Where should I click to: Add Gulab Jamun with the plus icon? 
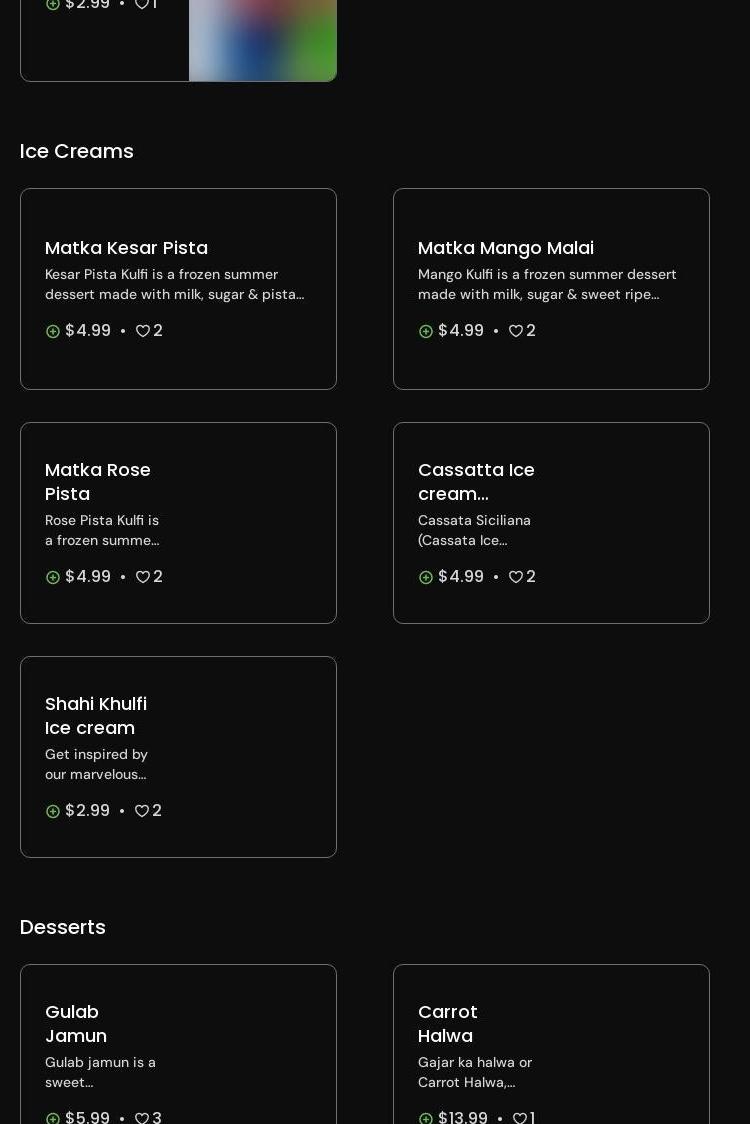pos(53,1117)
